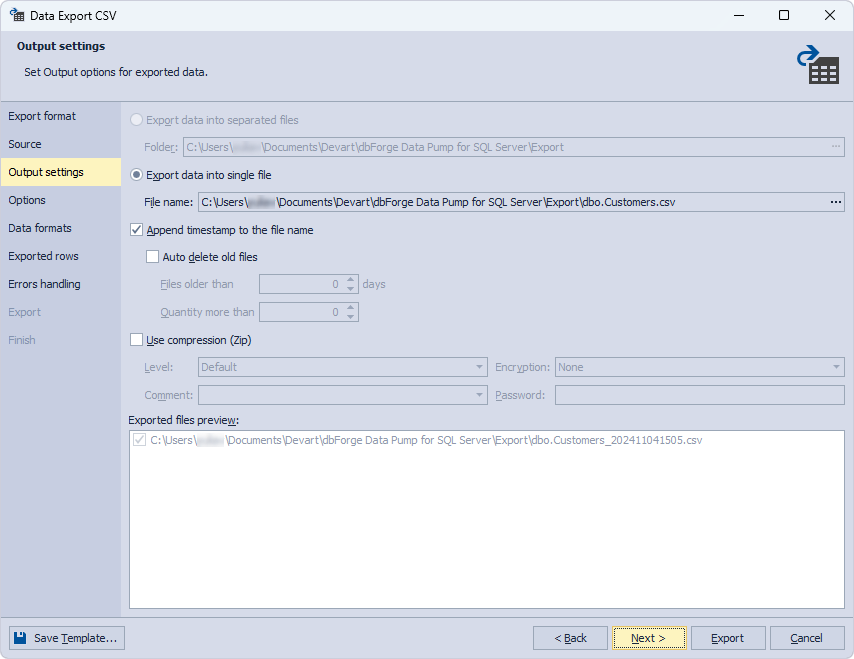Select the Output settings page
Viewport: 854px width, 659px height.
pyautogui.click(x=60, y=172)
